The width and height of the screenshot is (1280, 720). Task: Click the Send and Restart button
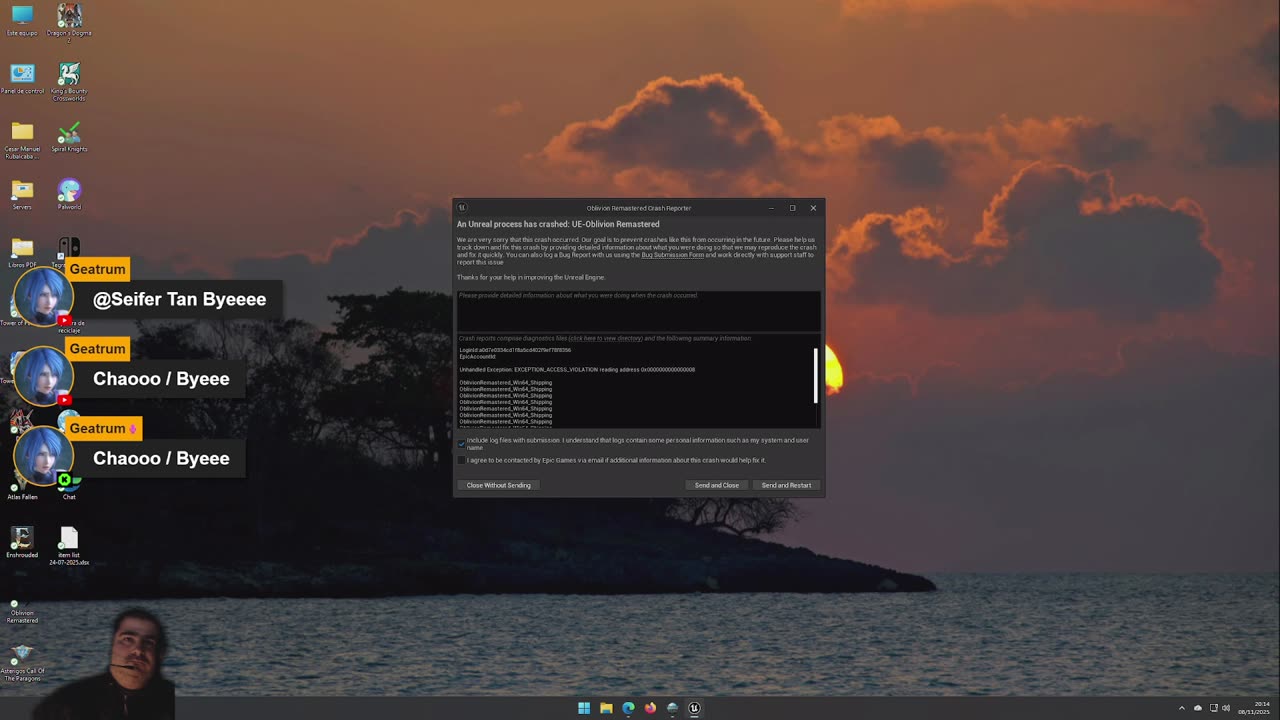coord(786,485)
